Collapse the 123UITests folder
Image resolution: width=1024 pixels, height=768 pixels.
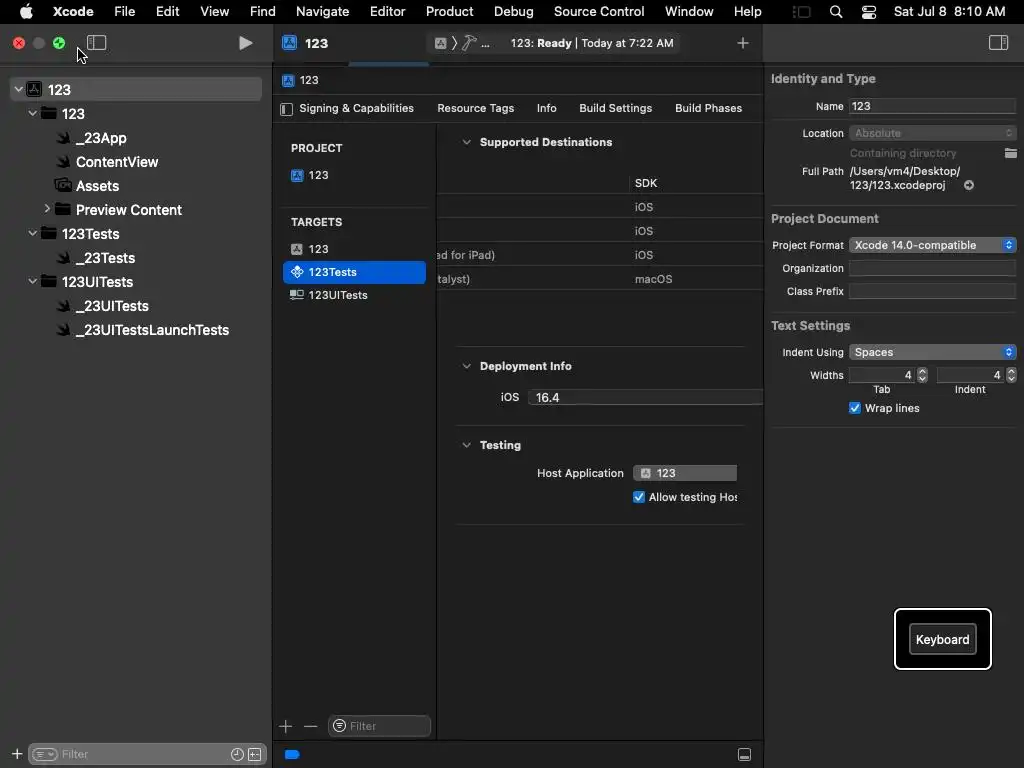33,281
